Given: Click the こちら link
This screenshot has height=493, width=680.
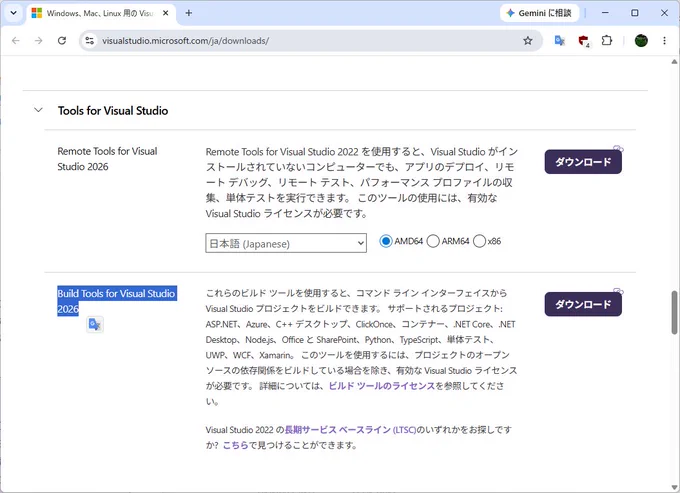Looking at the screenshot, I should point(235,445).
